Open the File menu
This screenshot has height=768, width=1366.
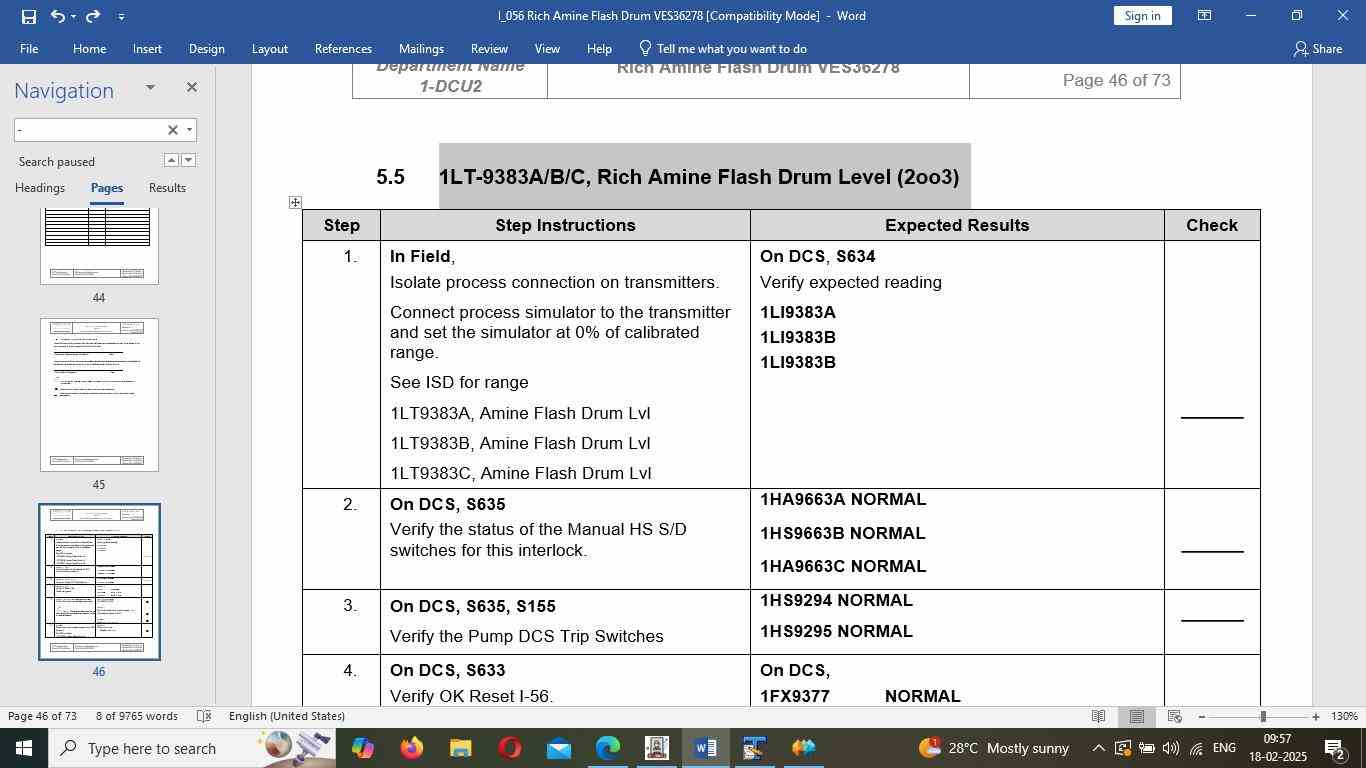(29, 48)
